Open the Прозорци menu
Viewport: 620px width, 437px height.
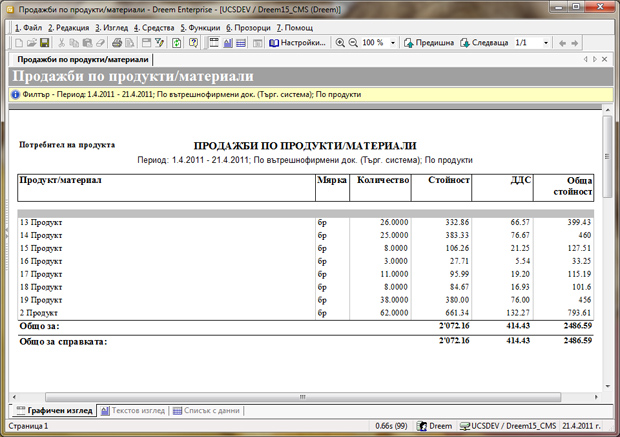click(x=248, y=28)
